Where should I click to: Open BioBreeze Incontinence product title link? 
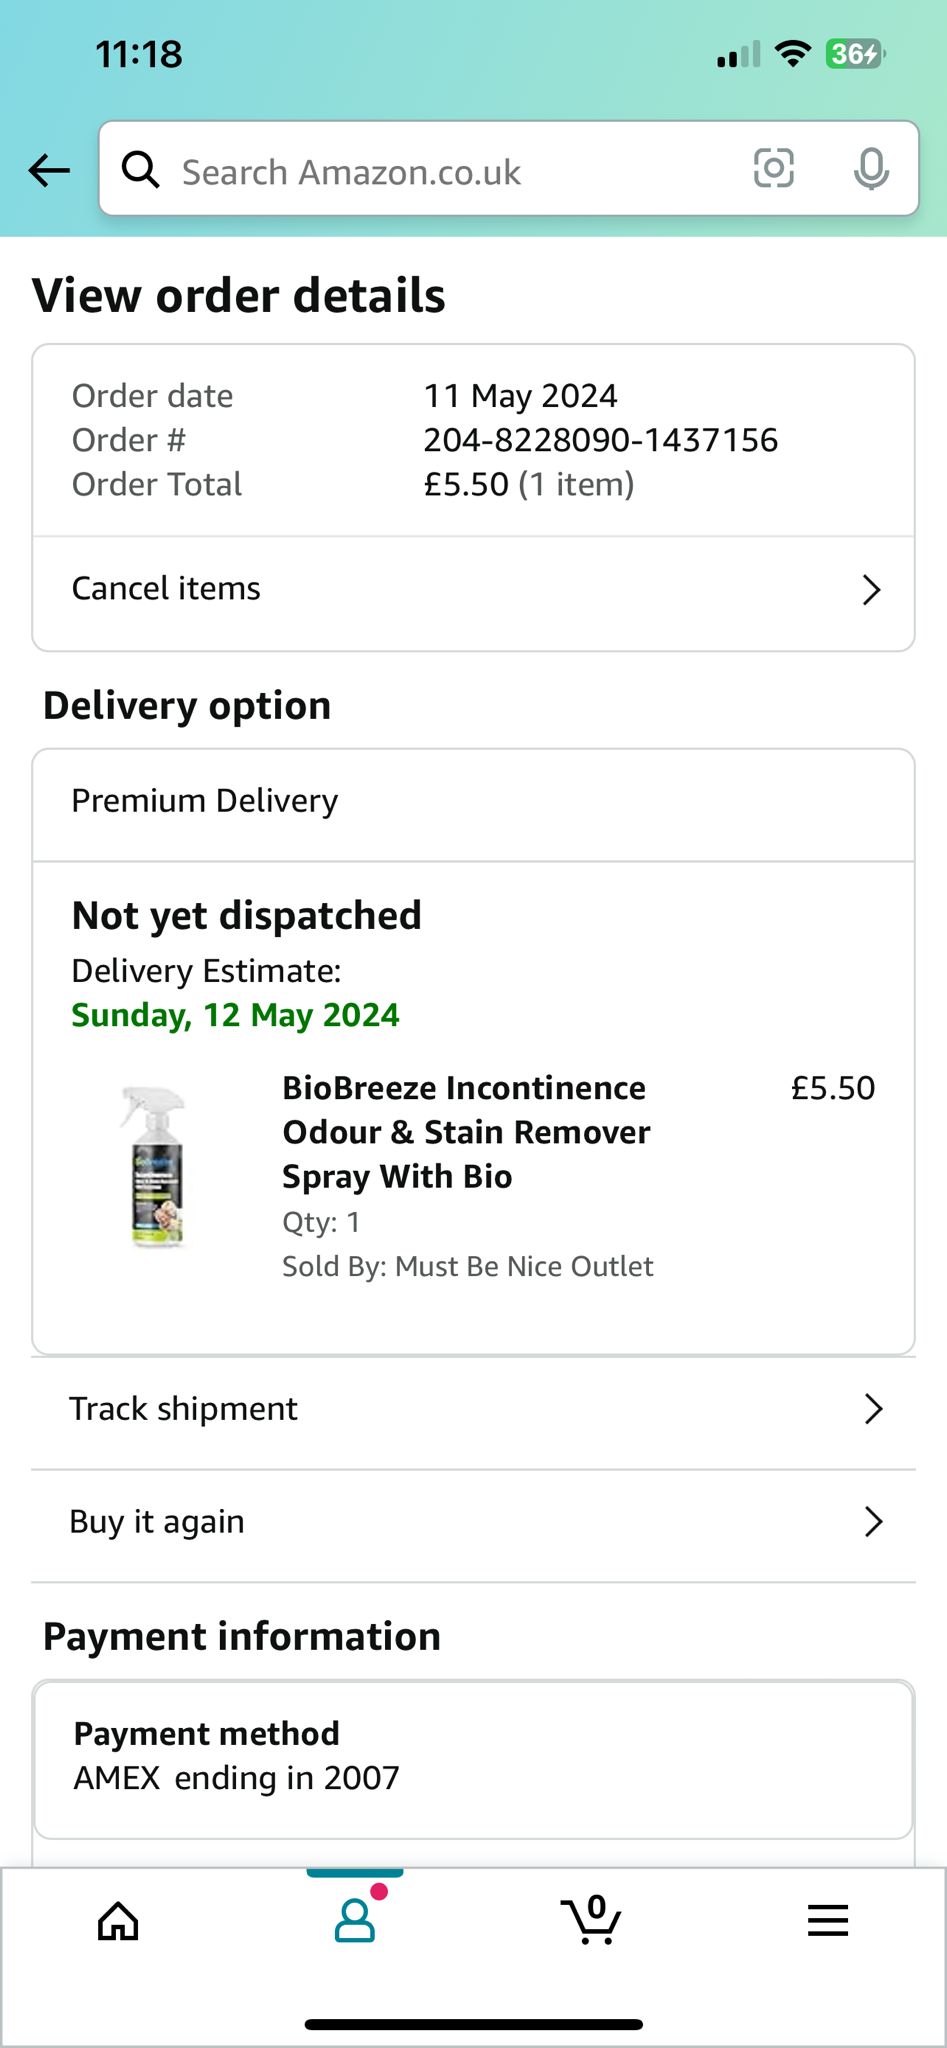tap(466, 1132)
